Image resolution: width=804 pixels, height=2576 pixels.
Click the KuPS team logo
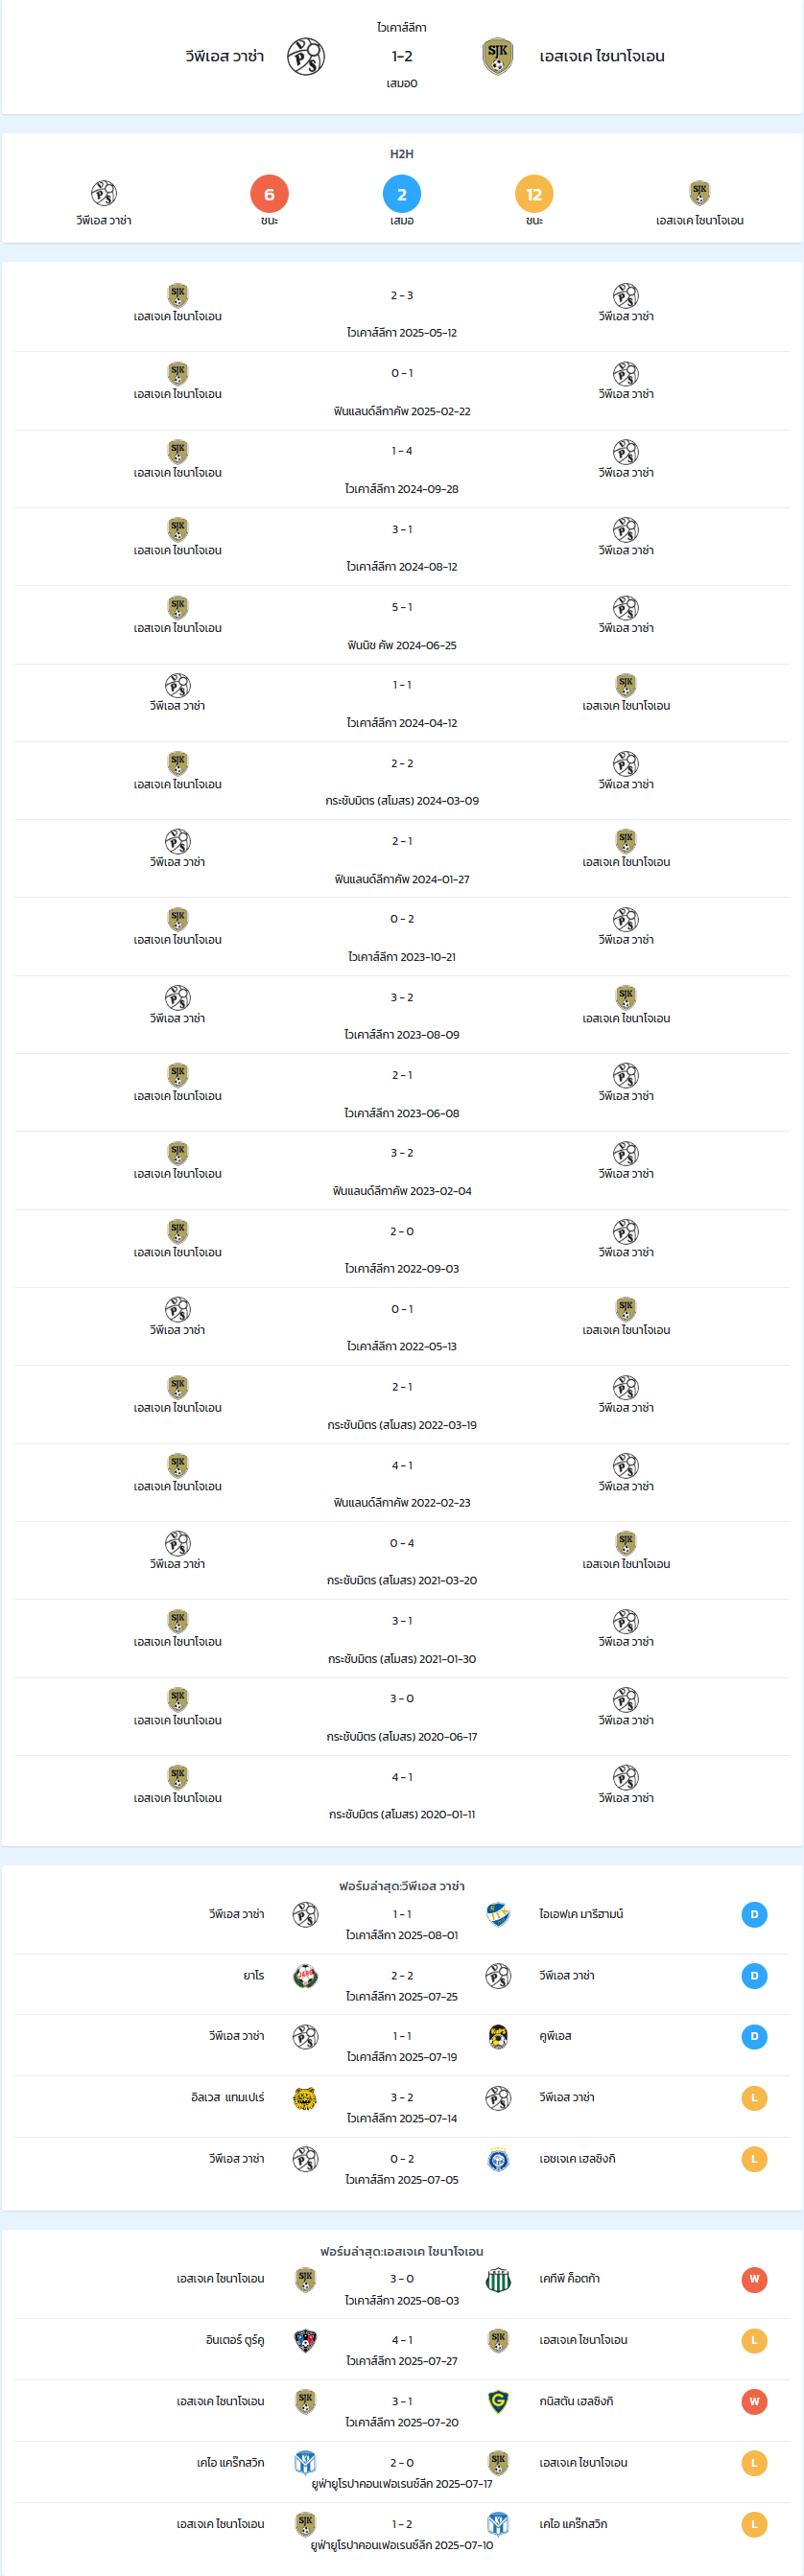pos(498,2036)
